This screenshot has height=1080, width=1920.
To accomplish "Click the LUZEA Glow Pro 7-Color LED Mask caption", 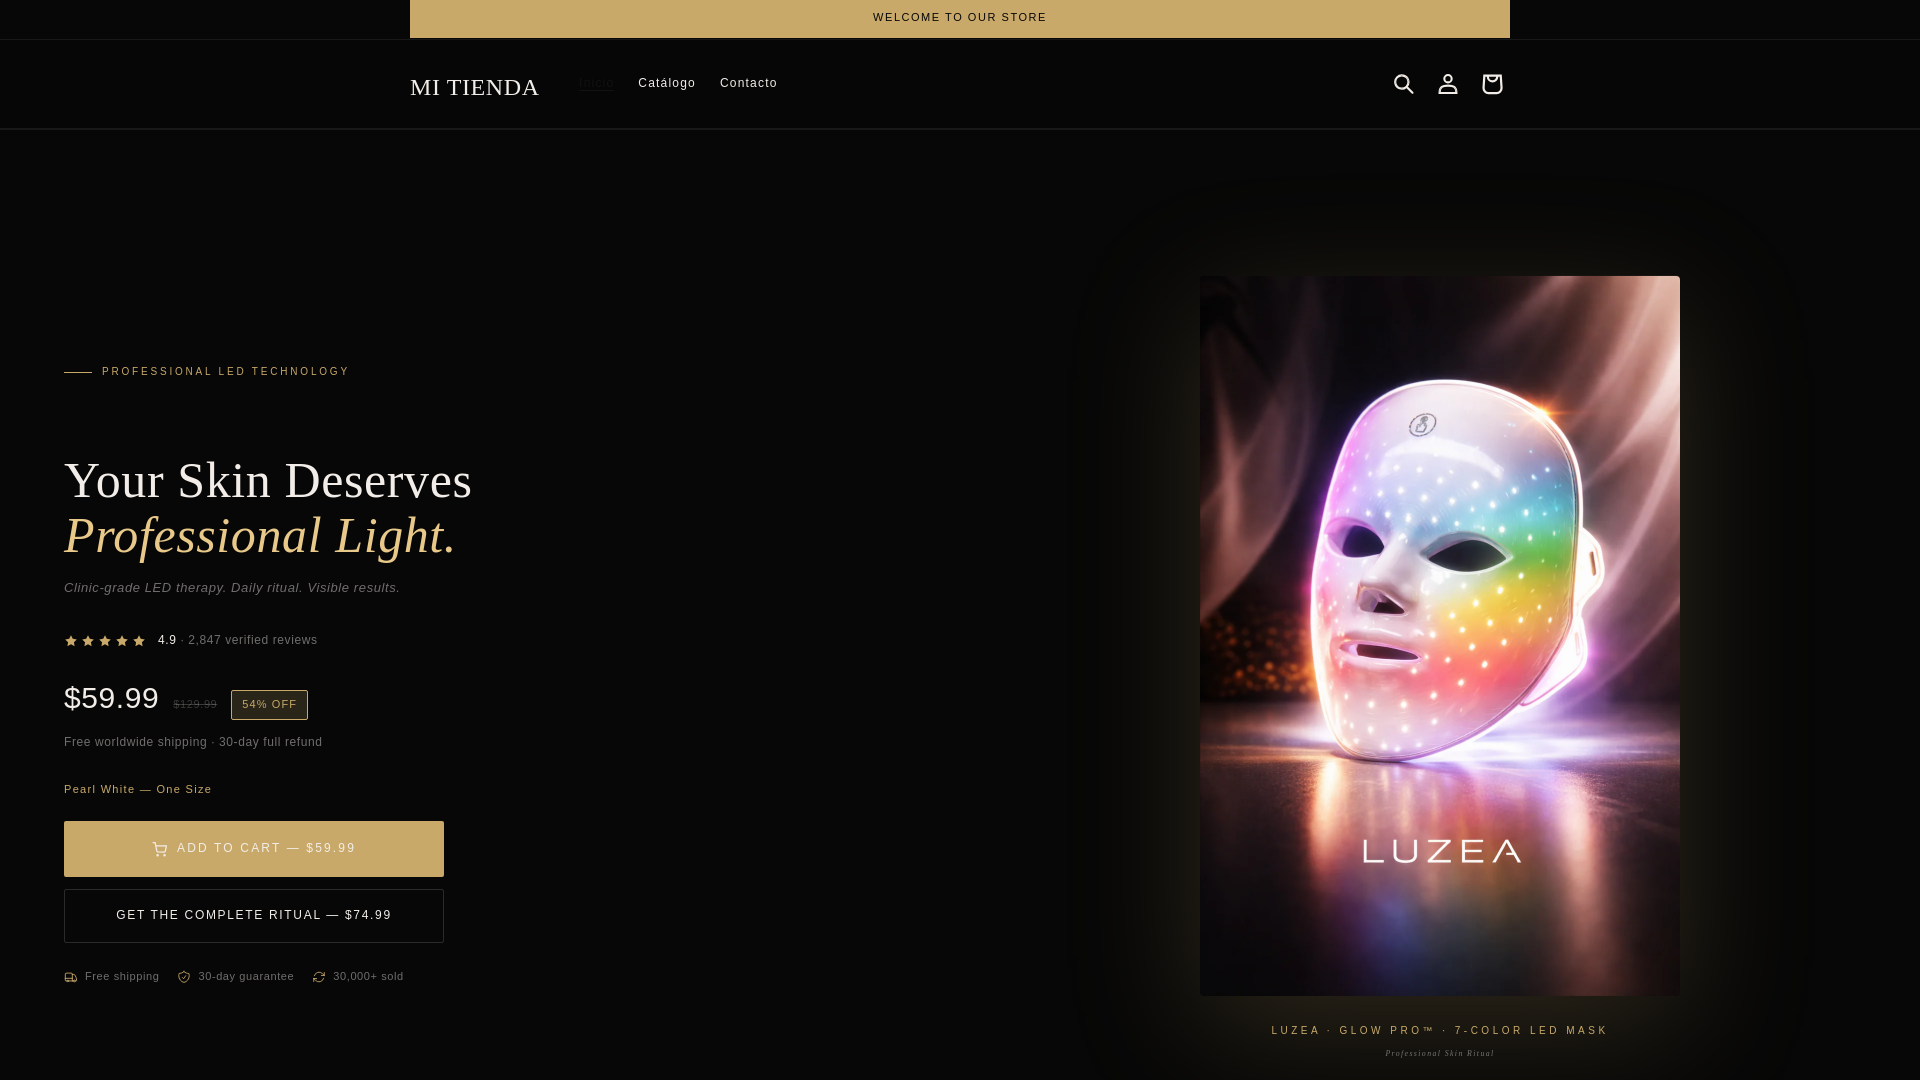I will 1440,1031.
